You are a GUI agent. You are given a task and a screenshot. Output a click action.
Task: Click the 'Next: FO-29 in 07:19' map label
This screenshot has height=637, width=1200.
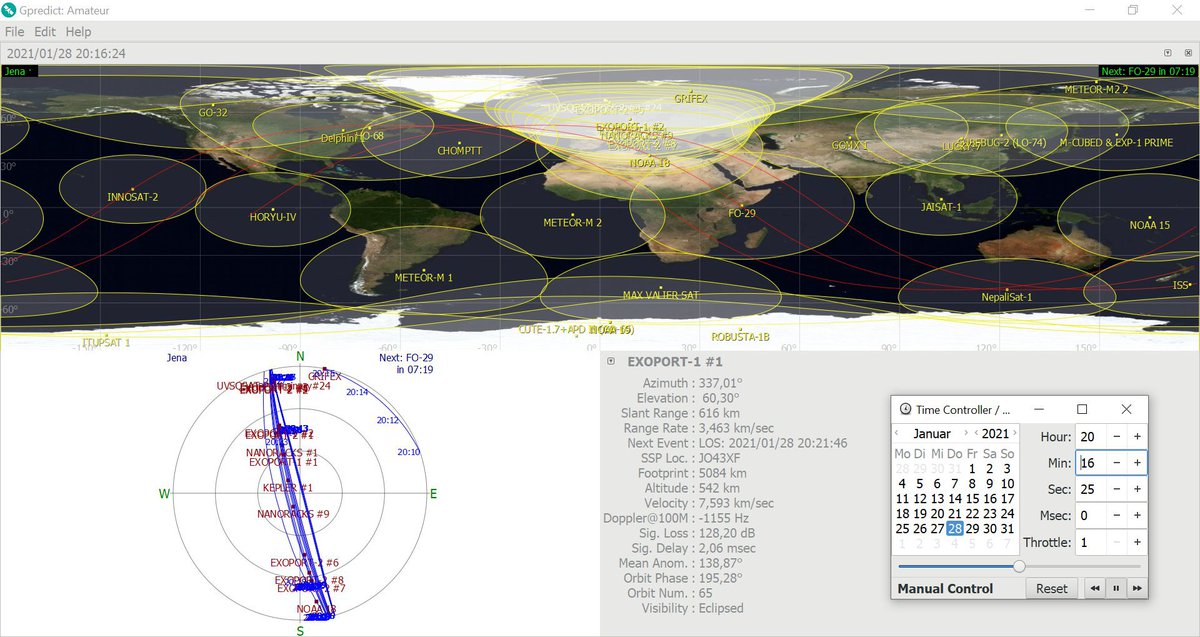coord(1147,71)
